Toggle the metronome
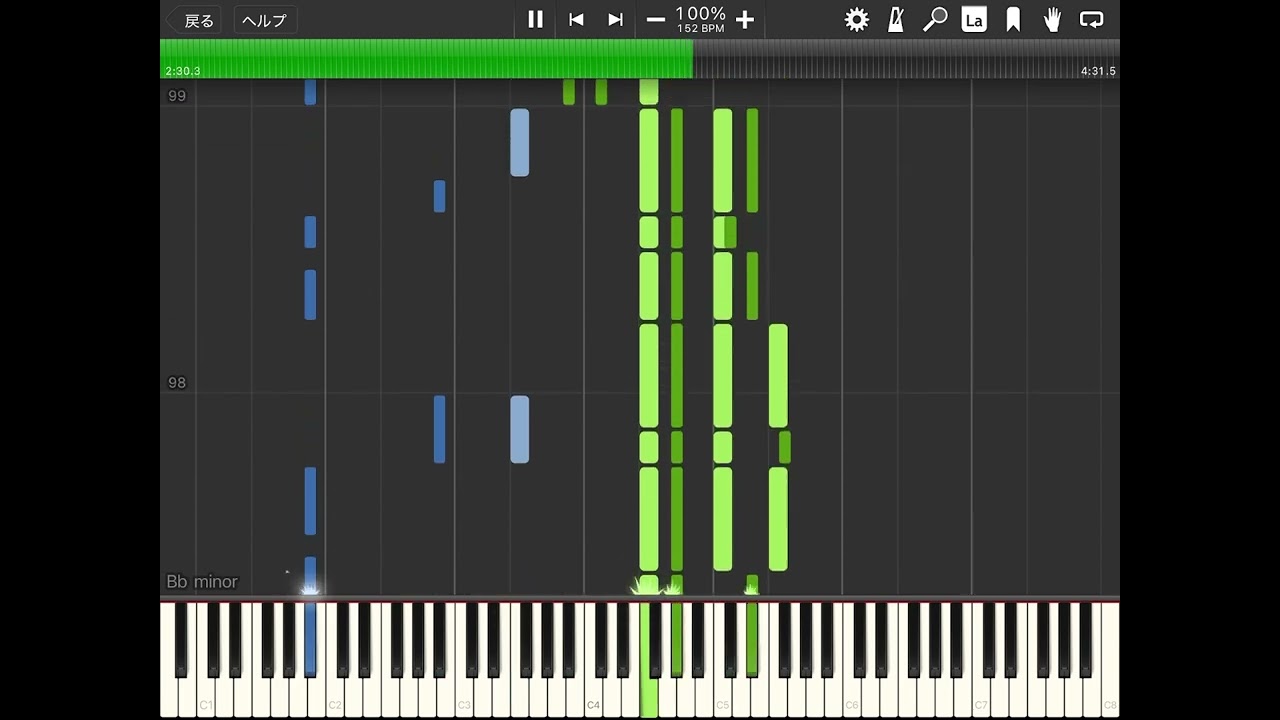The image size is (1280, 720). (896, 19)
